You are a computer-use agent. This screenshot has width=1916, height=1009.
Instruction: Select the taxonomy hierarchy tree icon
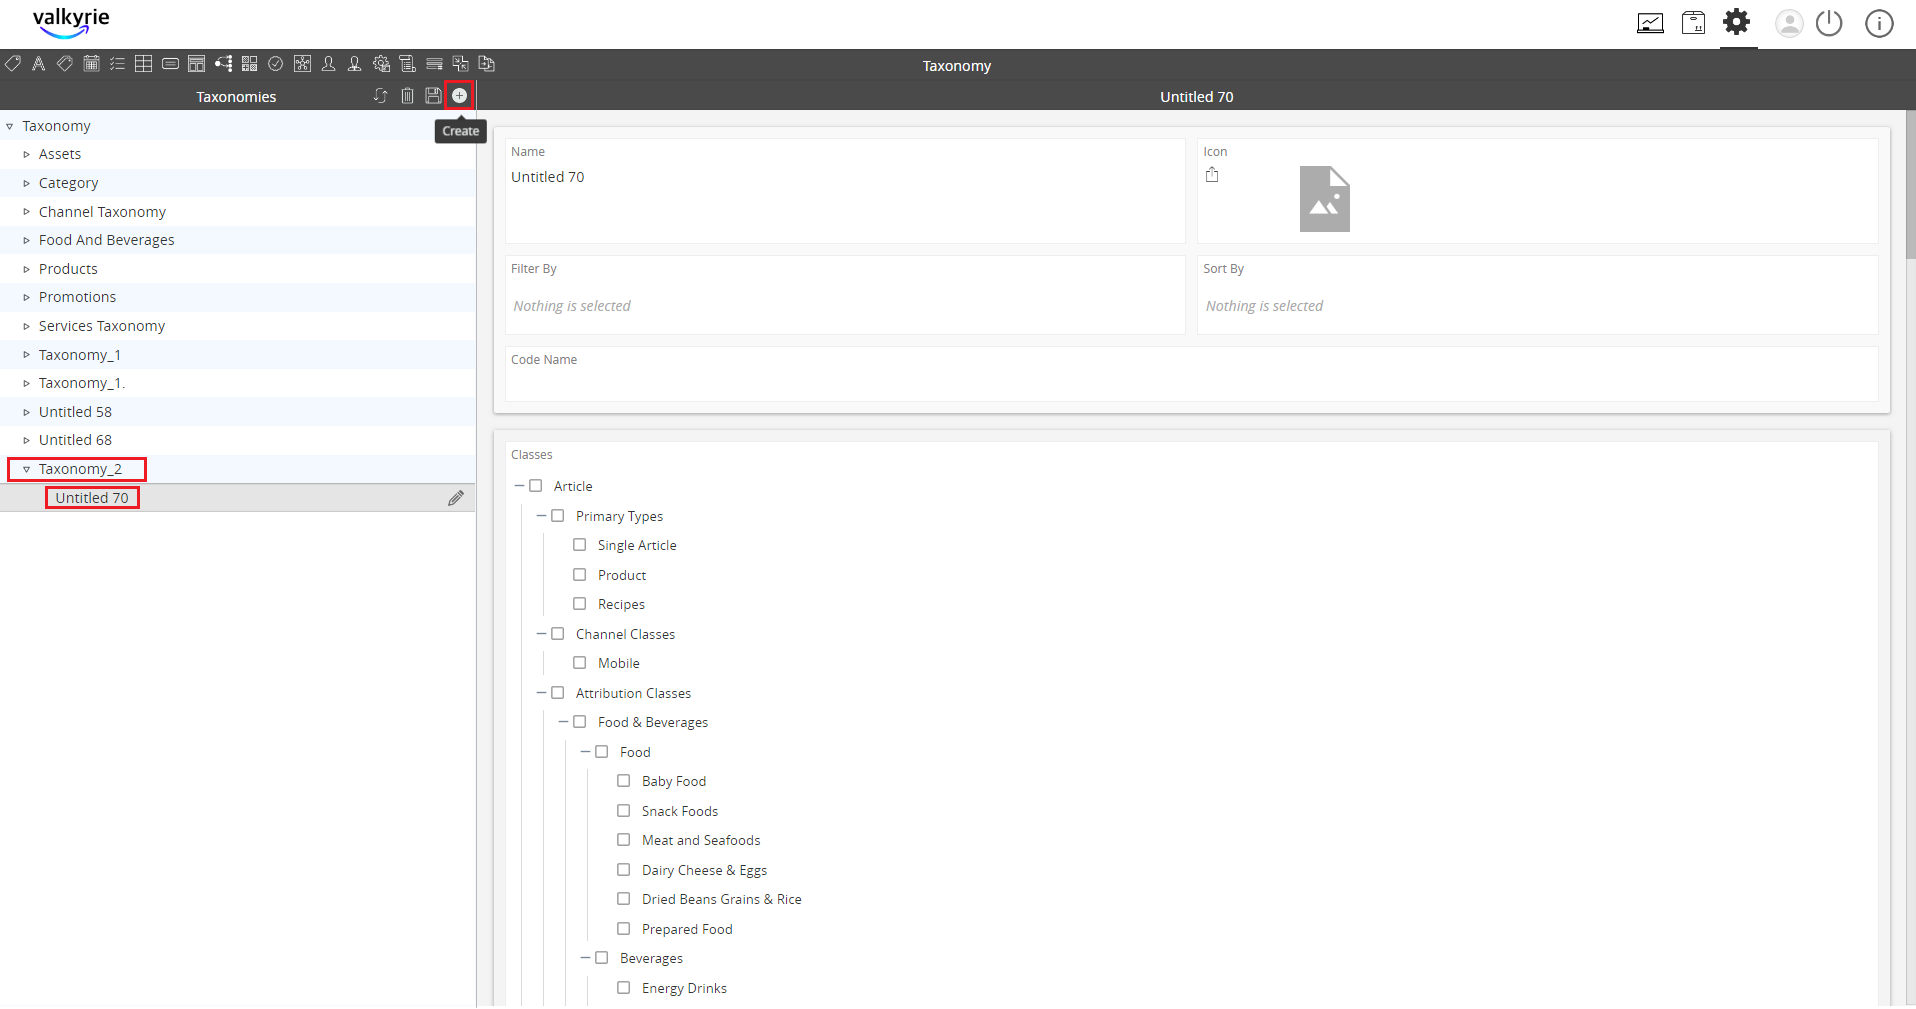pyautogui.click(x=223, y=64)
